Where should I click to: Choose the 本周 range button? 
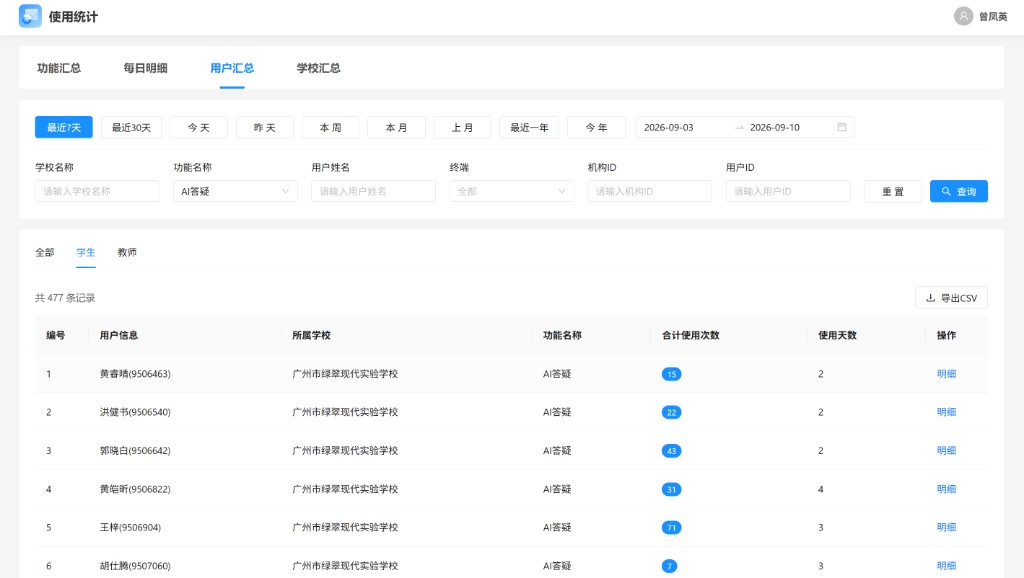click(330, 127)
